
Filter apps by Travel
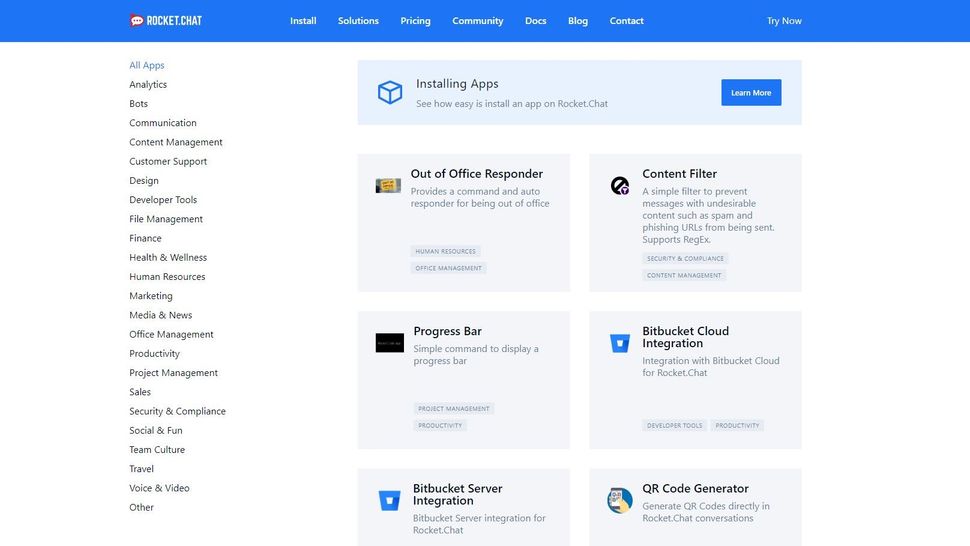click(142, 467)
